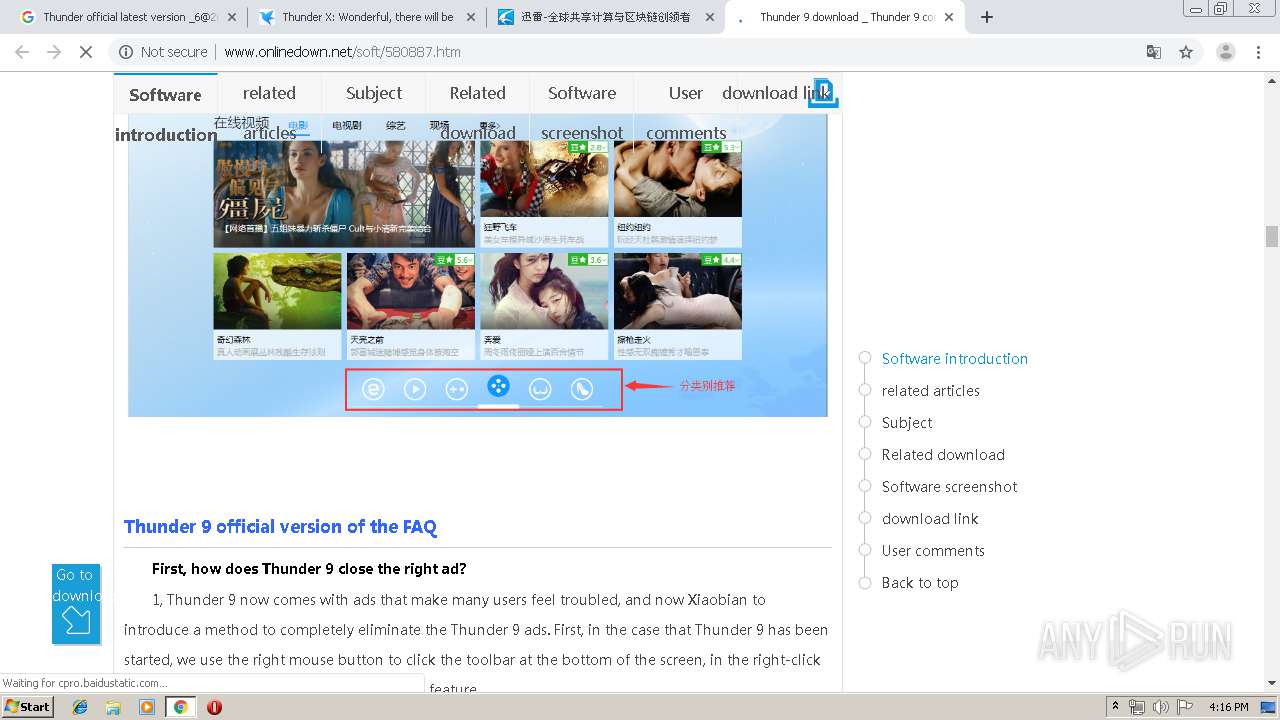The image size is (1280, 720).
Task: Select circle marker beside Back to top
Action: tap(865, 582)
